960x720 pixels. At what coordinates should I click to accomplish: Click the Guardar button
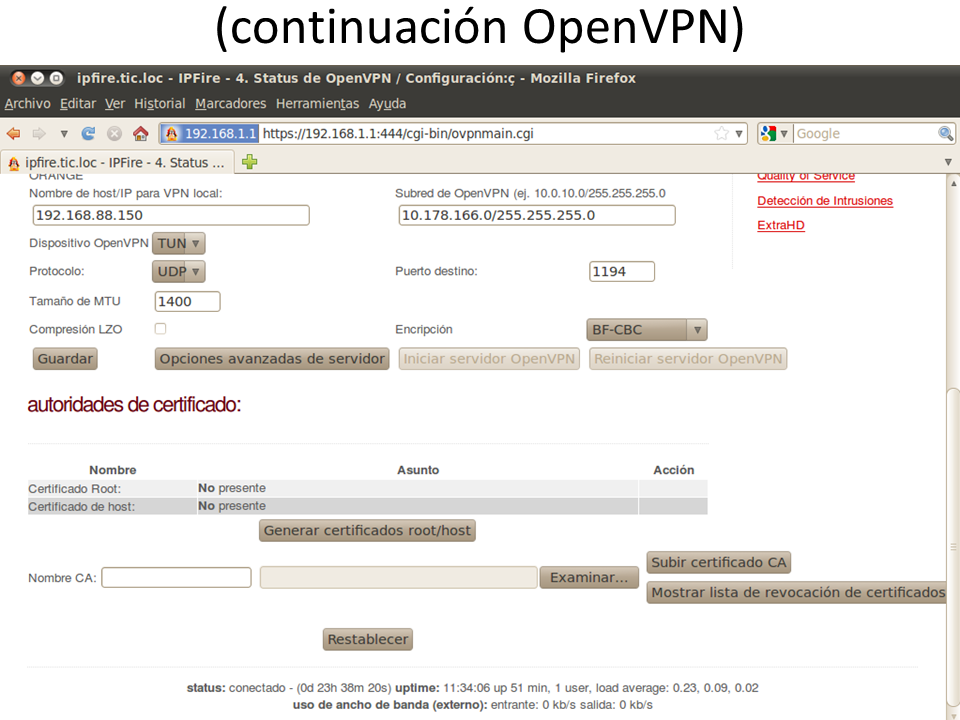(65, 359)
